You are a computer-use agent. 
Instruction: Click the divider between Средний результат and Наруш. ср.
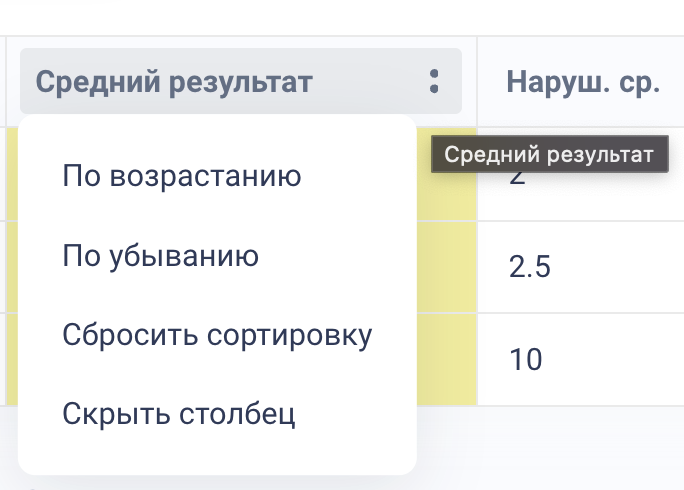coord(477,82)
